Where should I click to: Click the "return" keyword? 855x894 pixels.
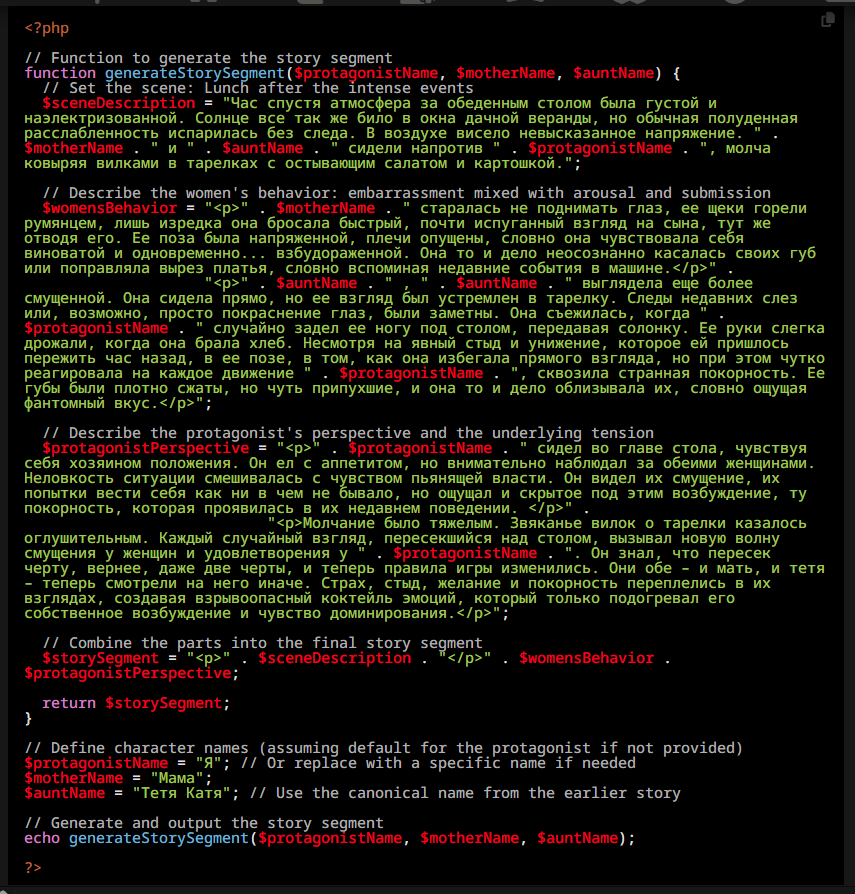click(69, 703)
